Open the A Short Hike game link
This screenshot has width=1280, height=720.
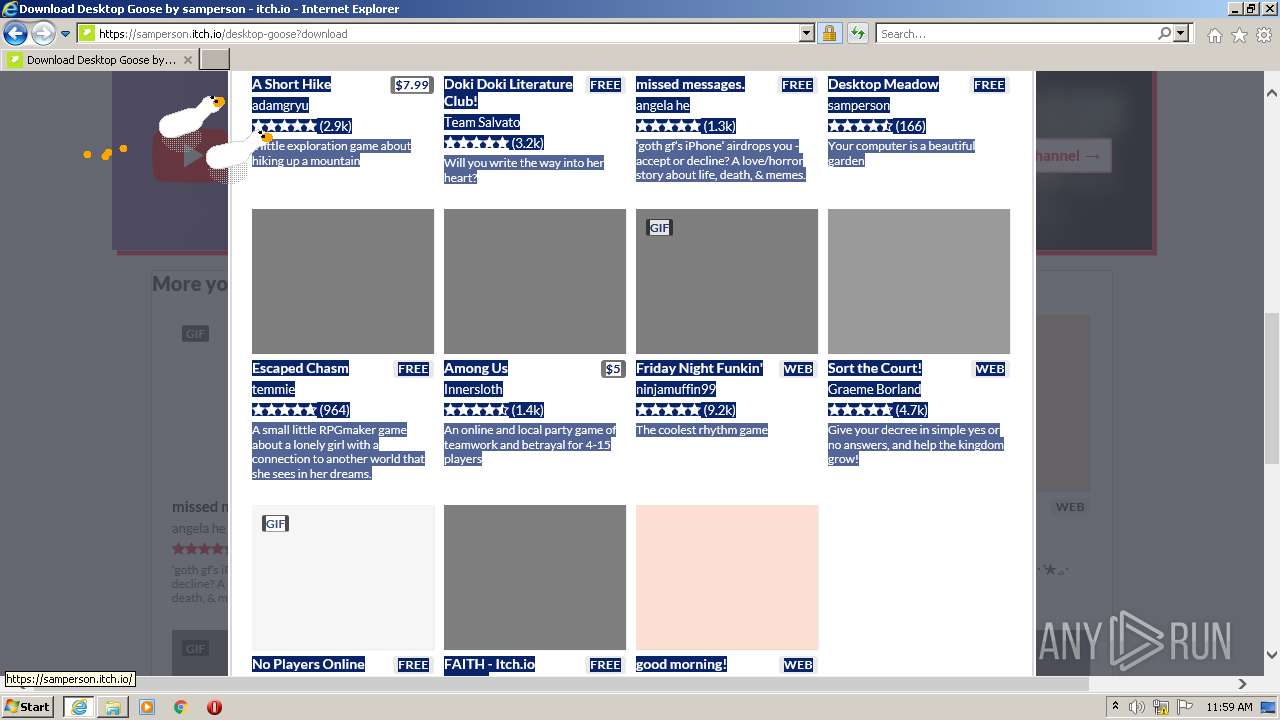point(291,84)
